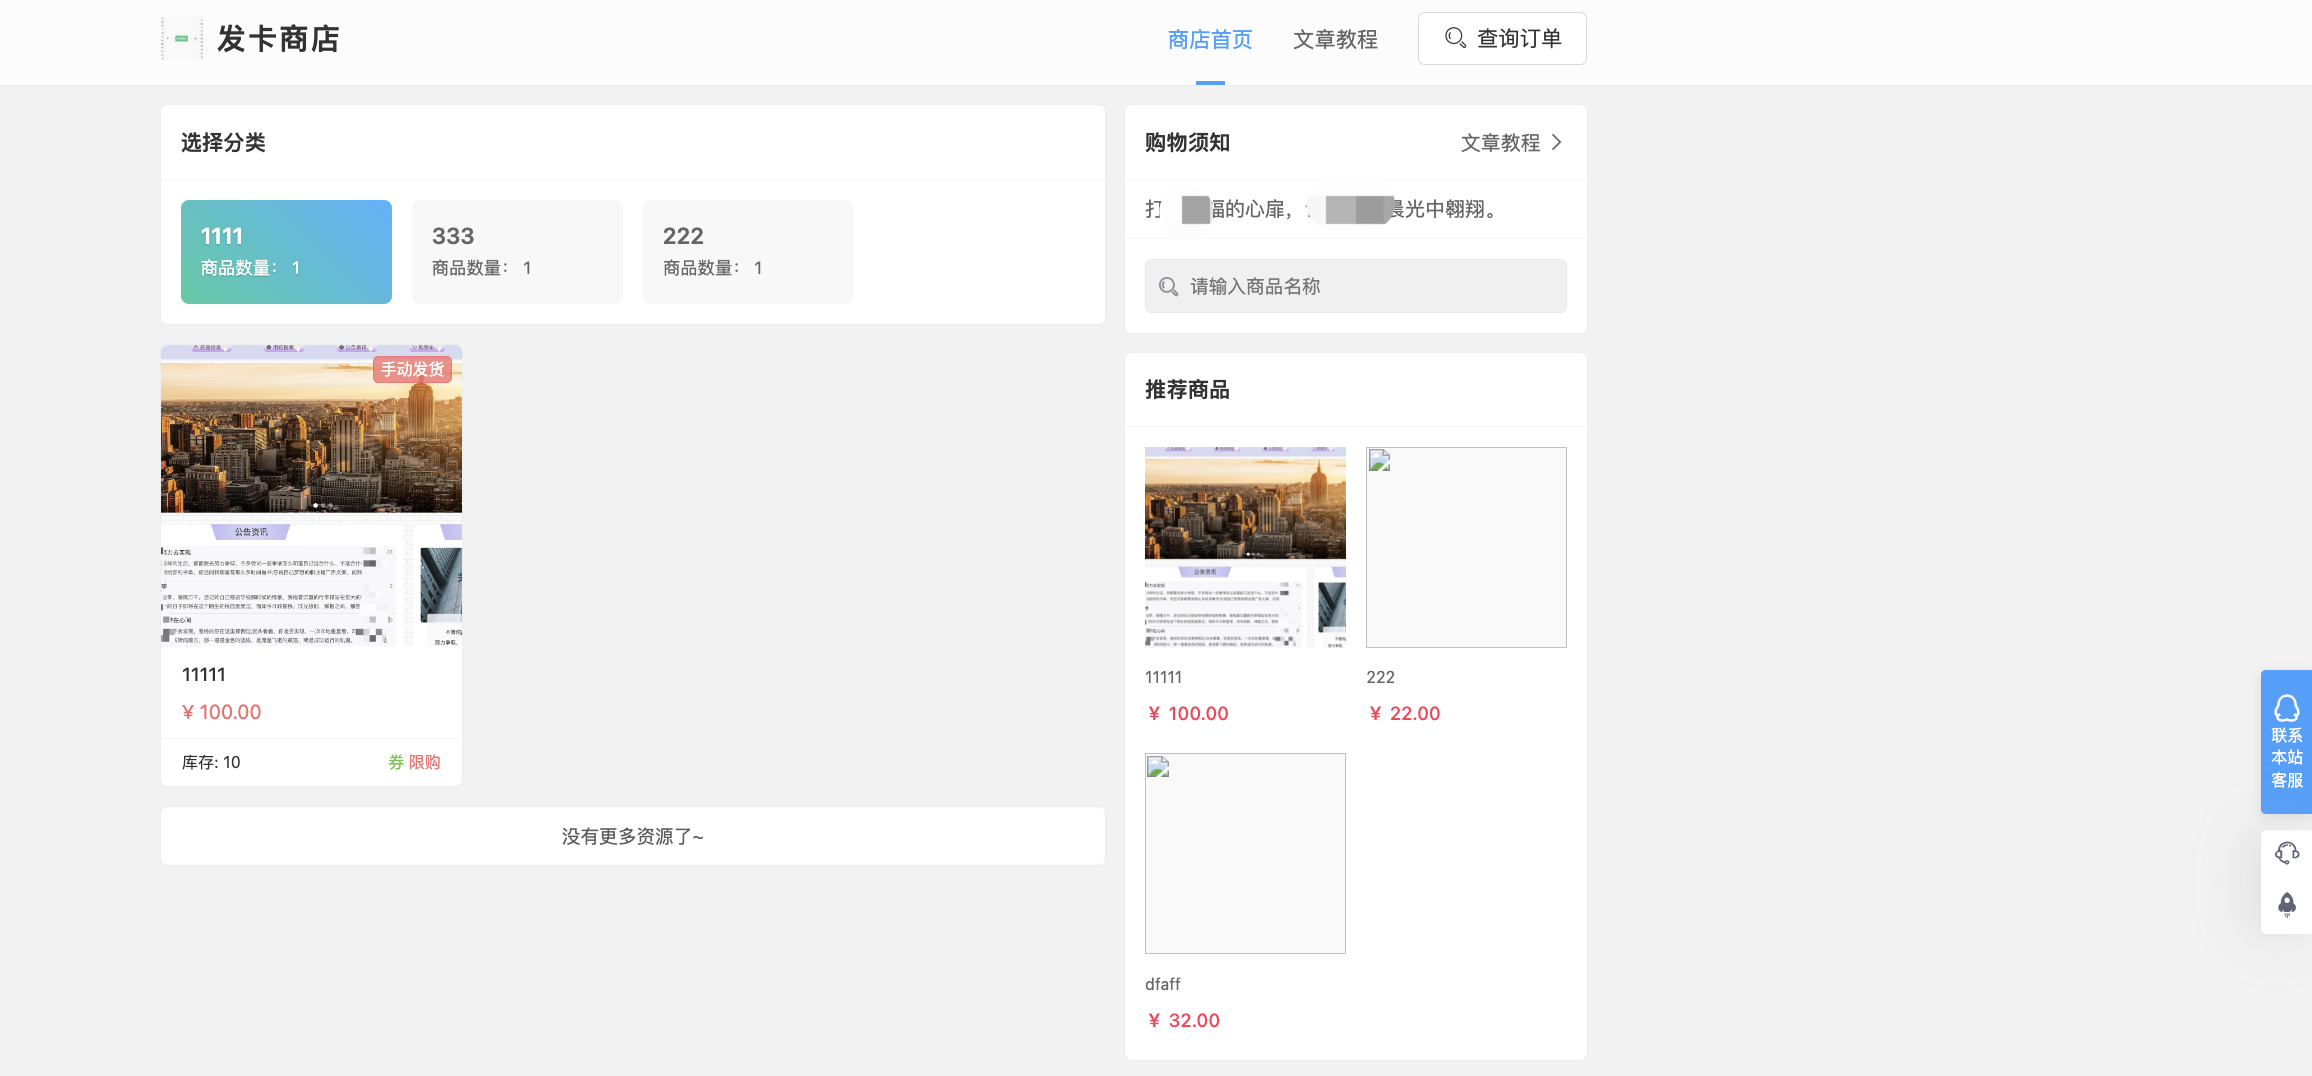Click the chevron arrow beside 文章教程
Viewport: 2312px width, 1076px height.
pos(1557,143)
